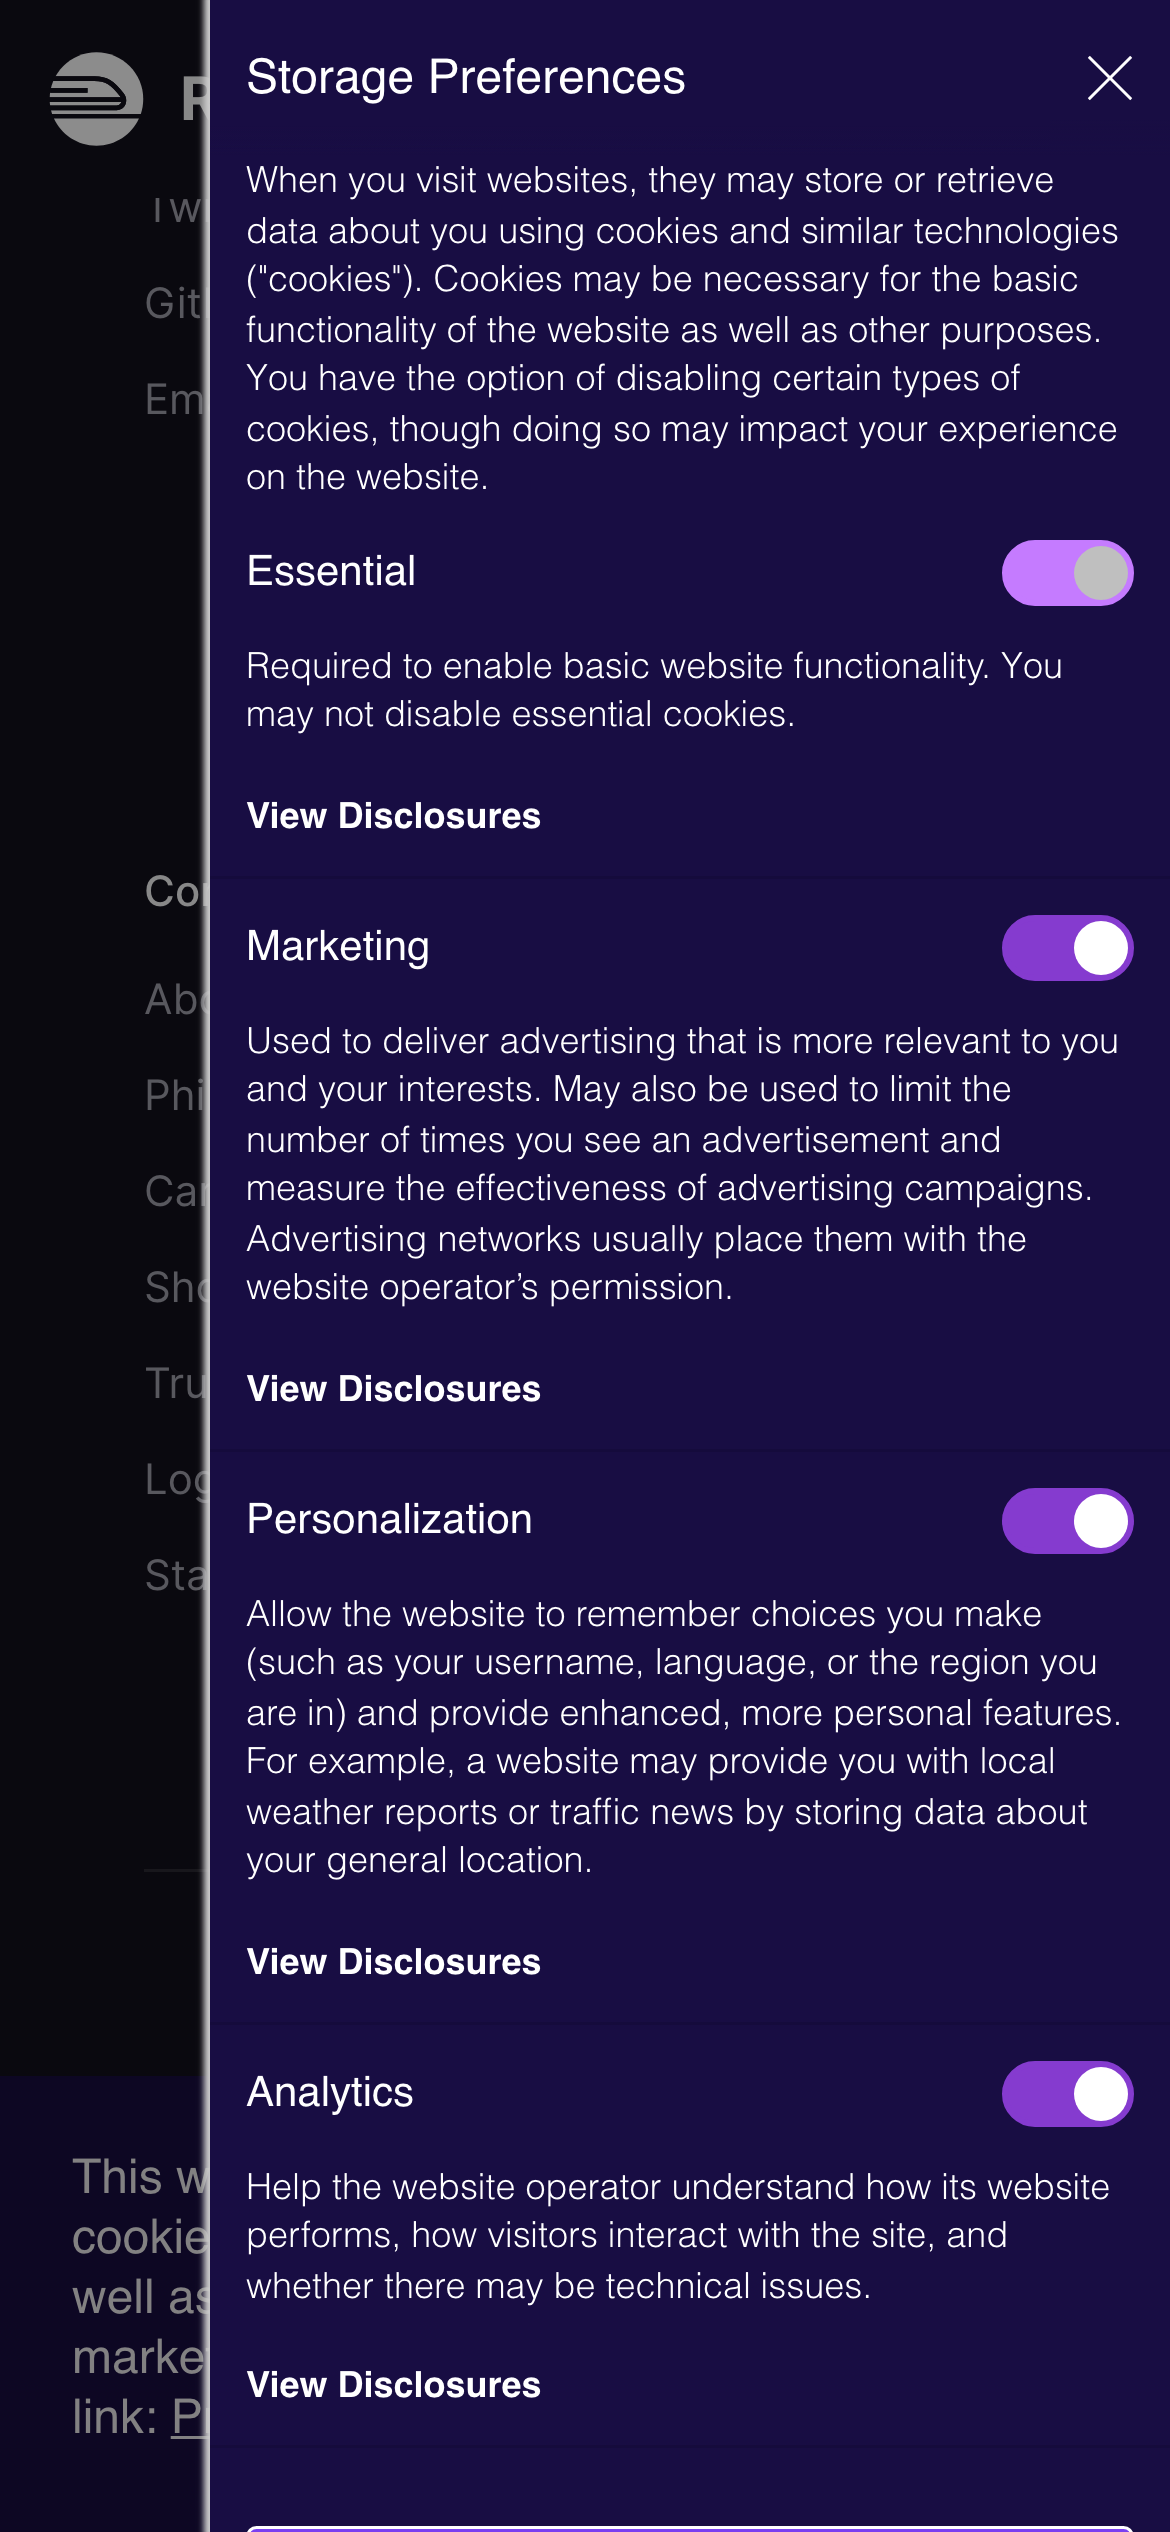Click the partially hidden "Git" footer link

tap(174, 304)
